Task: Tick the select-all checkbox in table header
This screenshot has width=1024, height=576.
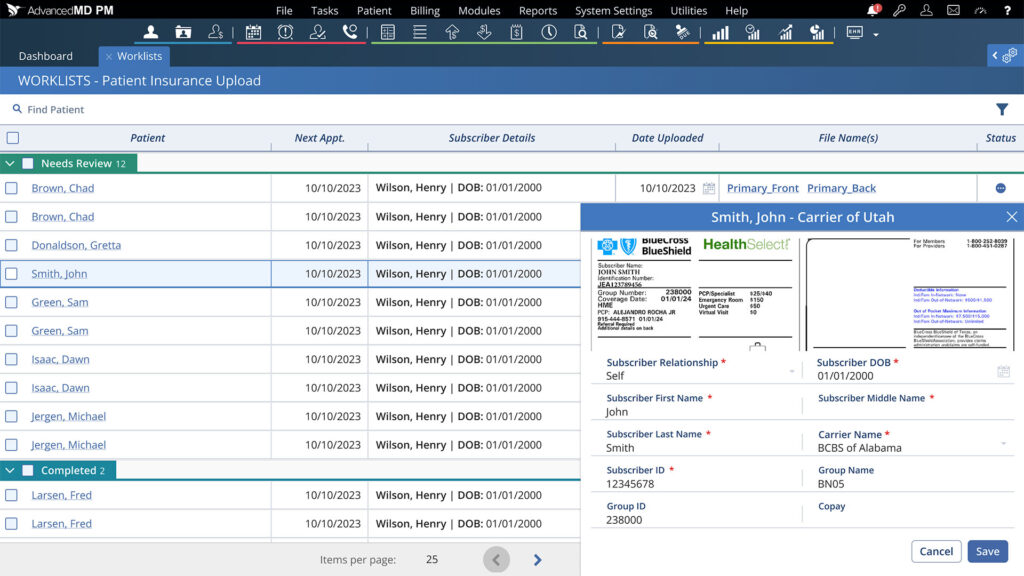Action: (x=12, y=138)
